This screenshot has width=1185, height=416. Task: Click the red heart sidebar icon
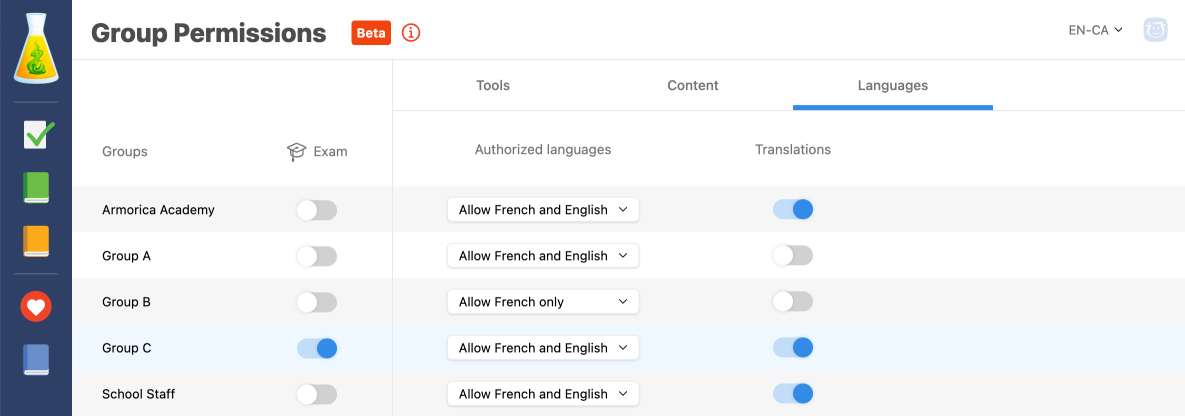pos(36,307)
